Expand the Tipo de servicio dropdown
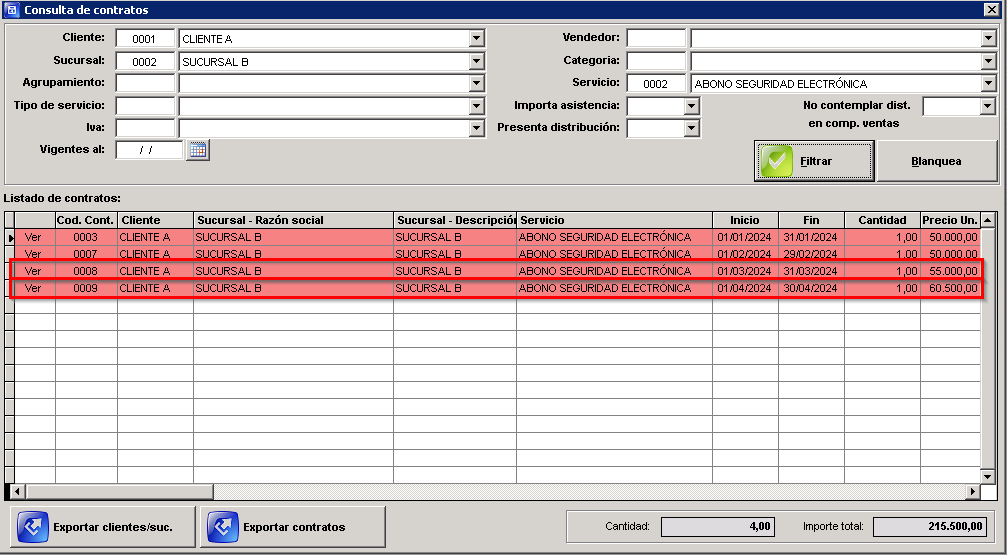1007x555 pixels. (x=476, y=106)
